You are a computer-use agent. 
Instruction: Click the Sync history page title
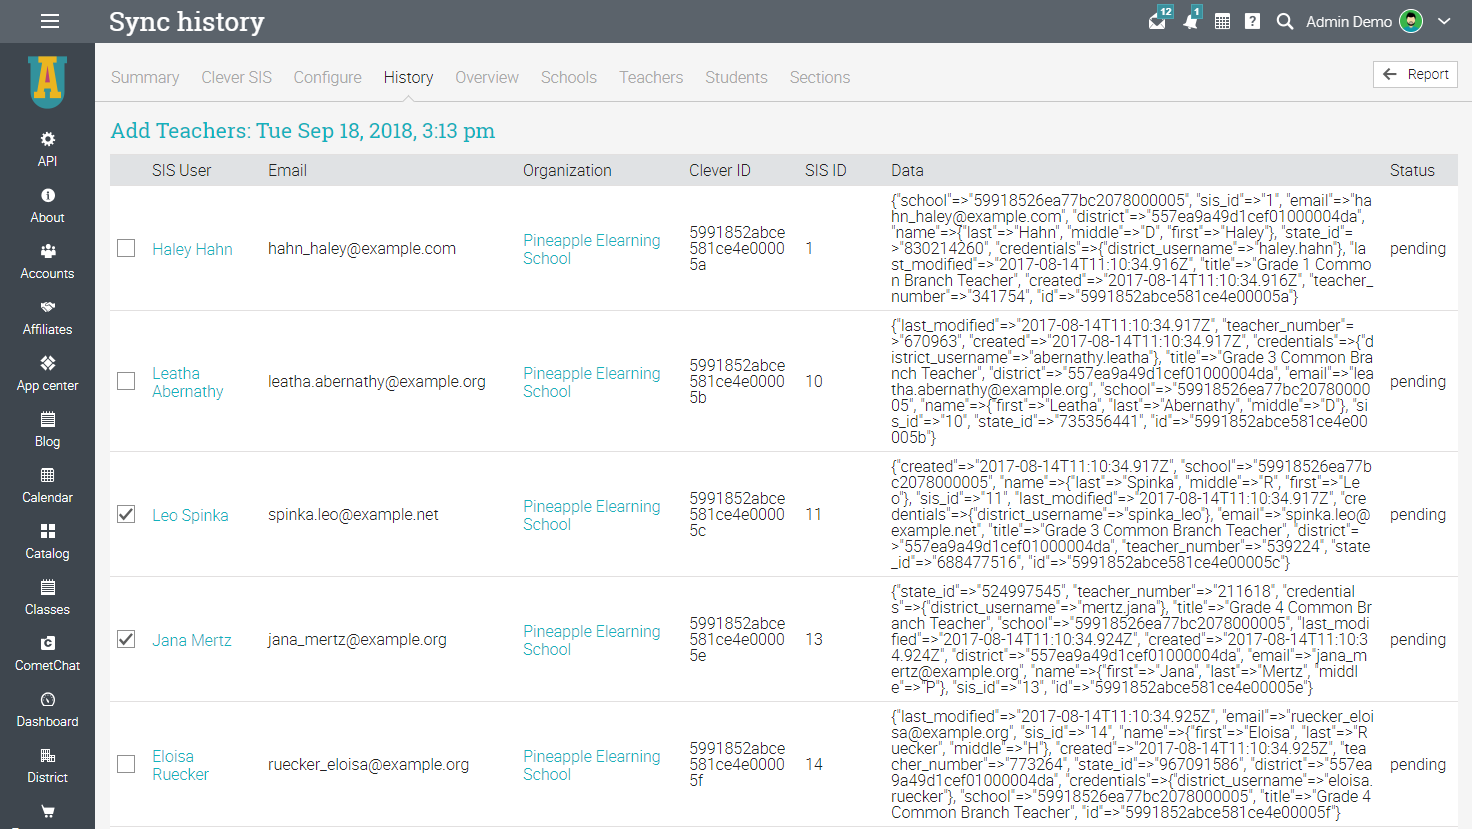[x=186, y=21]
